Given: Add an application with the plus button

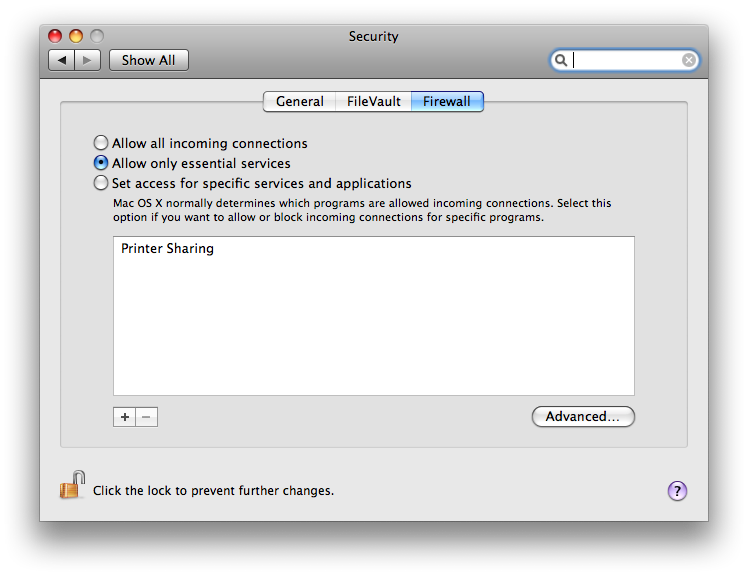Looking at the screenshot, I should [x=125, y=417].
